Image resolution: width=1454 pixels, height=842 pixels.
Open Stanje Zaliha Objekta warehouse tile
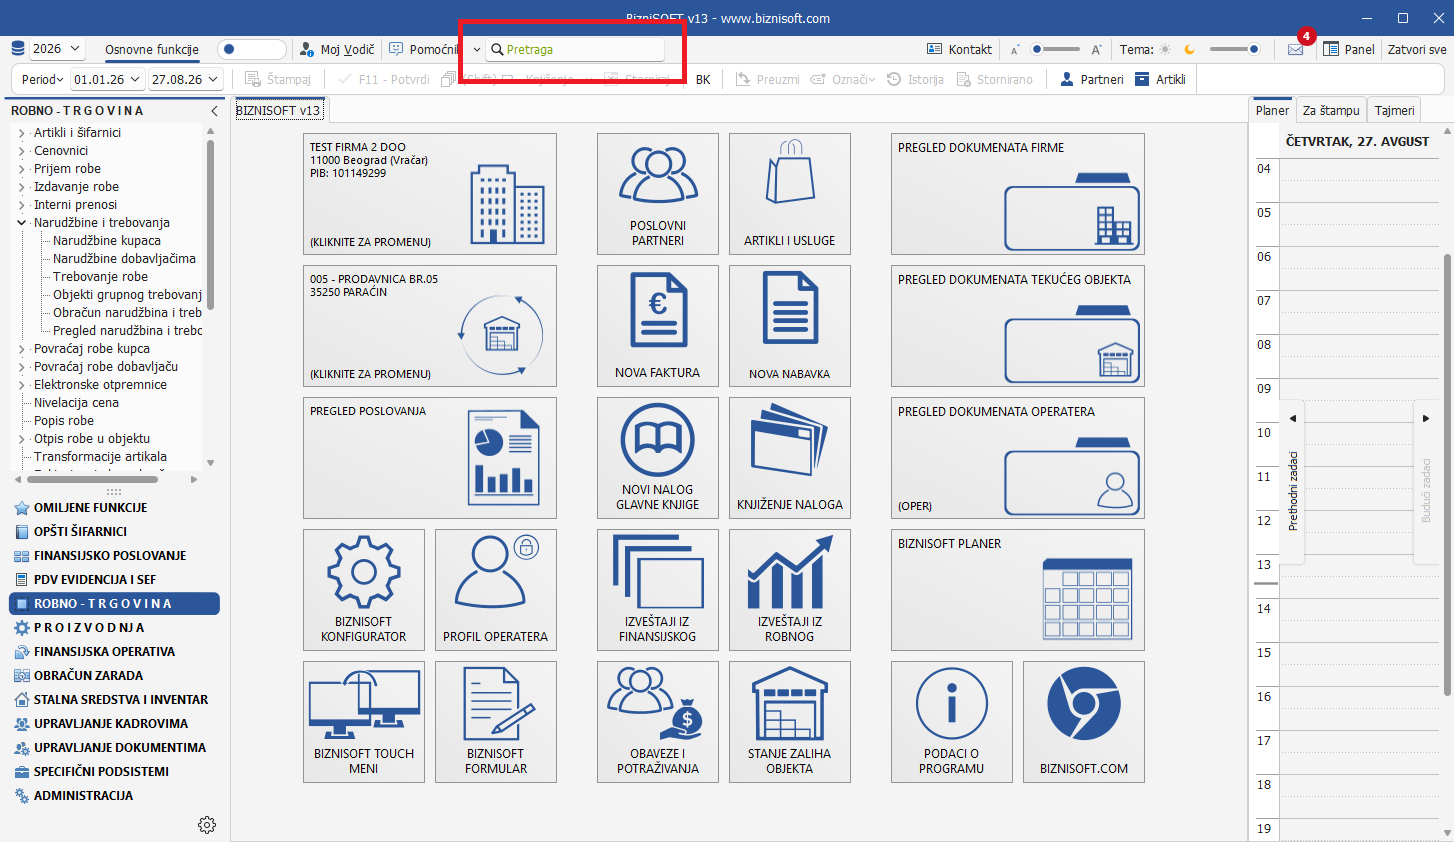click(789, 722)
